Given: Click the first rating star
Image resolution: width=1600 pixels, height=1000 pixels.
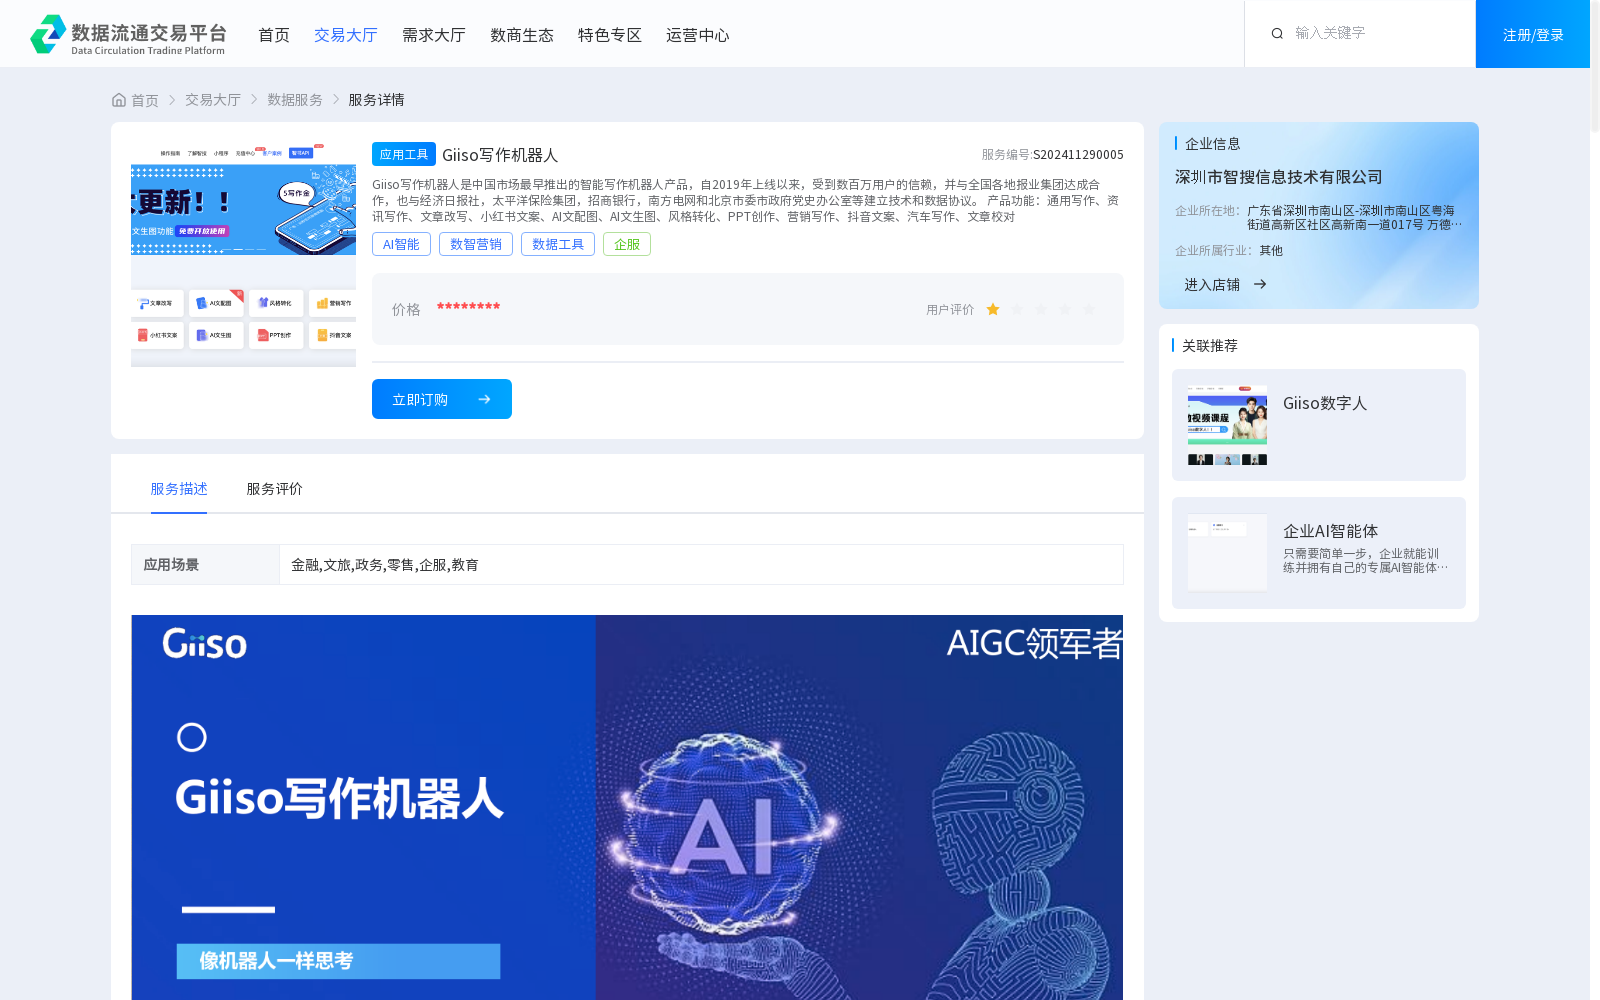Looking at the screenshot, I should pos(993,309).
